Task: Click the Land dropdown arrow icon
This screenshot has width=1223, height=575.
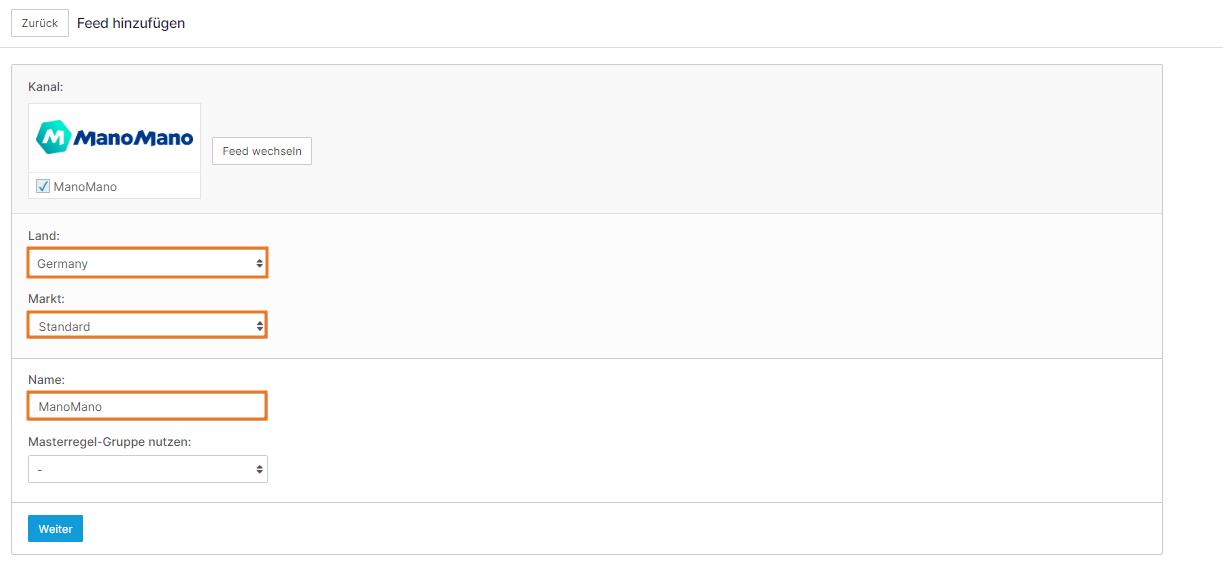Action: coord(259,264)
